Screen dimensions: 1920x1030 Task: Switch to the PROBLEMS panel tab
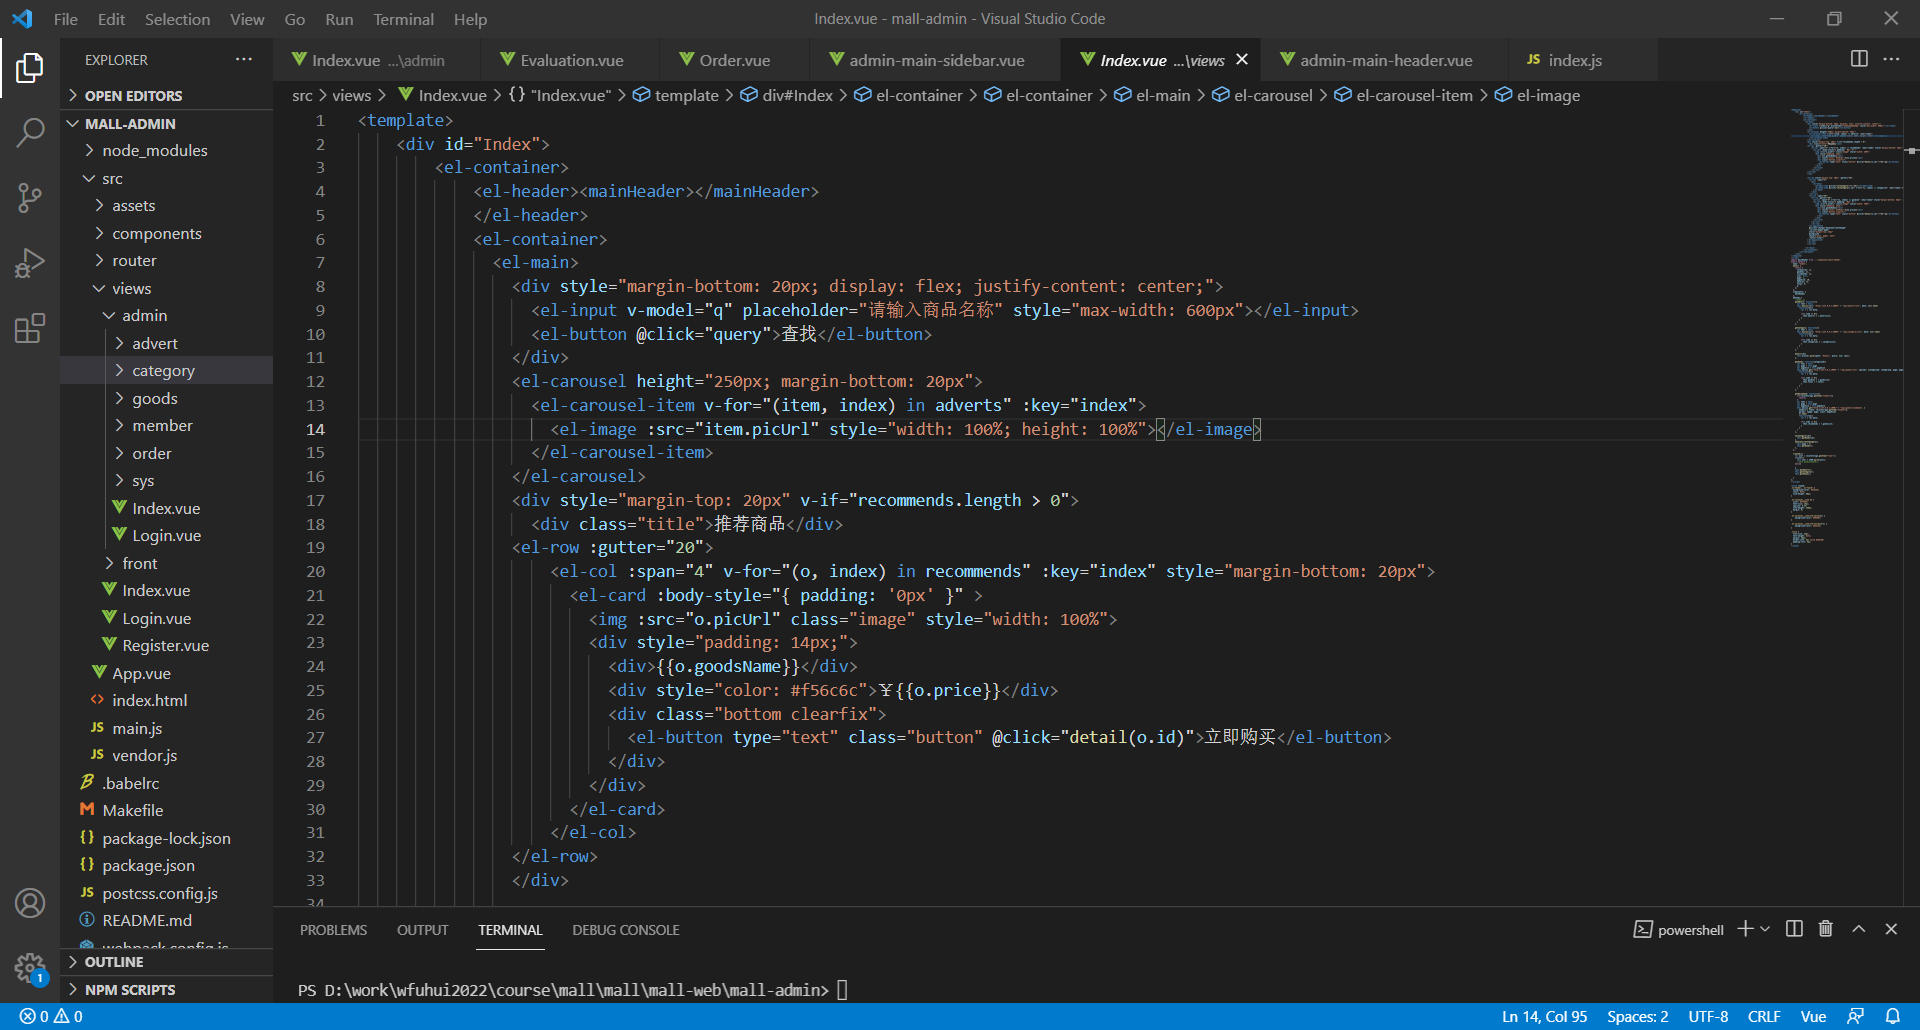coord(333,930)
